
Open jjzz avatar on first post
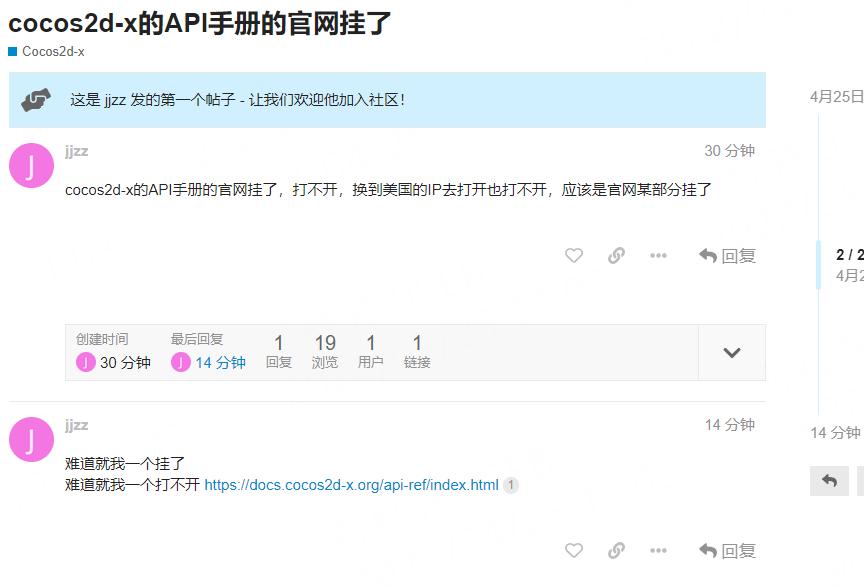[31, 165]
